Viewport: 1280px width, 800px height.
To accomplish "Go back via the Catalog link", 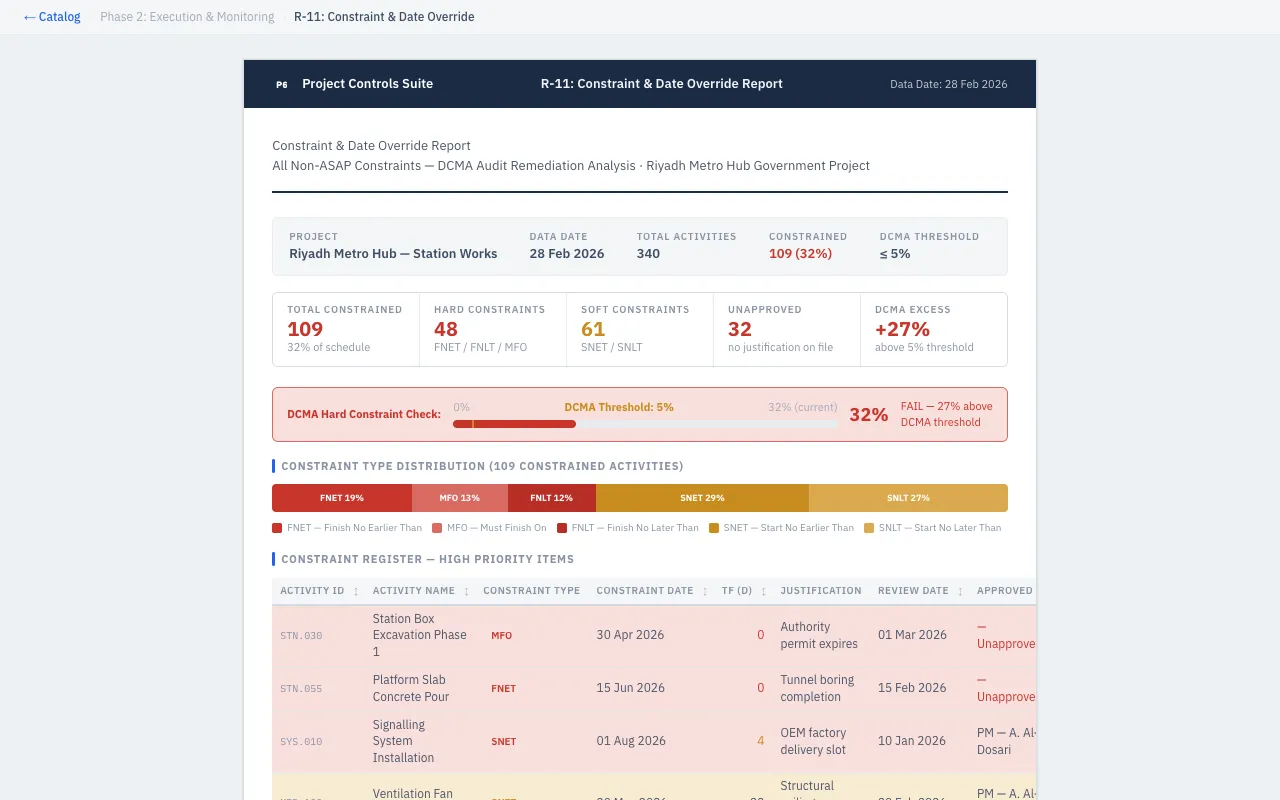I will 52,17.
